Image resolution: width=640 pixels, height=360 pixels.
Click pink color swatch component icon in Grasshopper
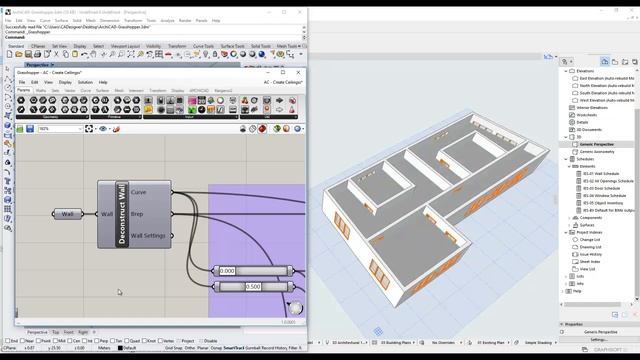tap(192, 100)
